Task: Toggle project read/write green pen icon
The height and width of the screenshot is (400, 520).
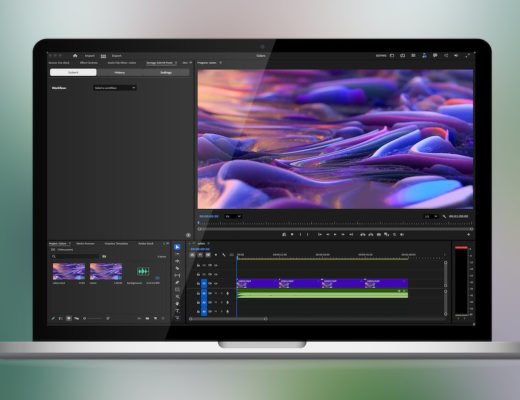Action: point(53,318)
